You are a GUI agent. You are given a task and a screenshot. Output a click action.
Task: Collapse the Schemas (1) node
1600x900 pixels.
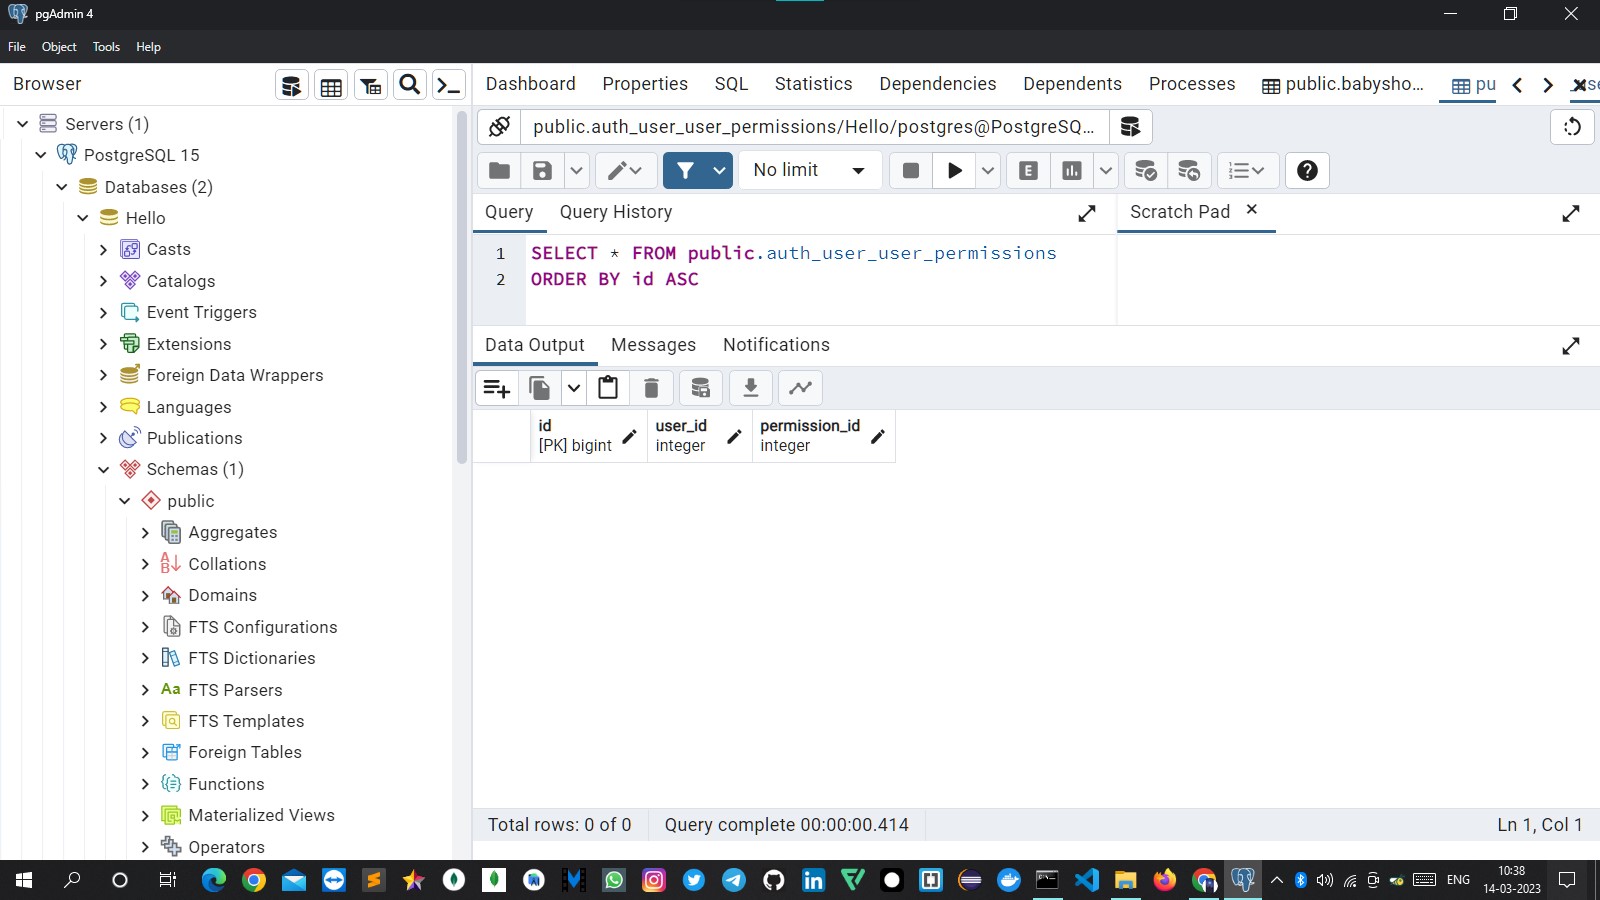(103, 469)
